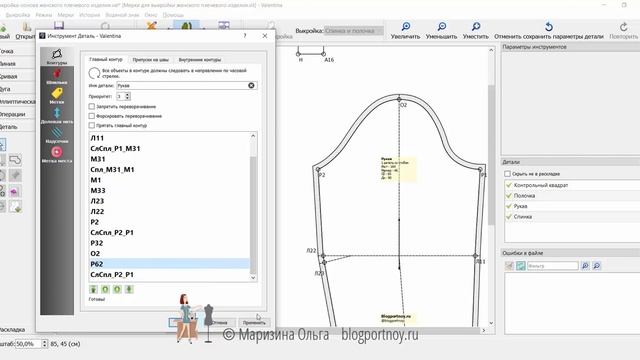Image resolution: width=640 pixels, height=360 pixels.
Task: Expand the Точка tools group
Action: pos(16,51)
